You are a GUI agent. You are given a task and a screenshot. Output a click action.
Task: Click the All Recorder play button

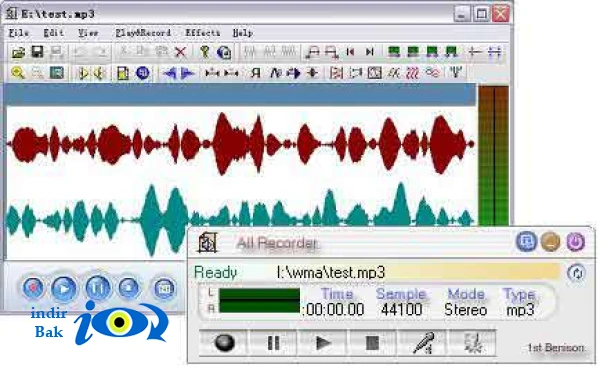coord(323,342)
